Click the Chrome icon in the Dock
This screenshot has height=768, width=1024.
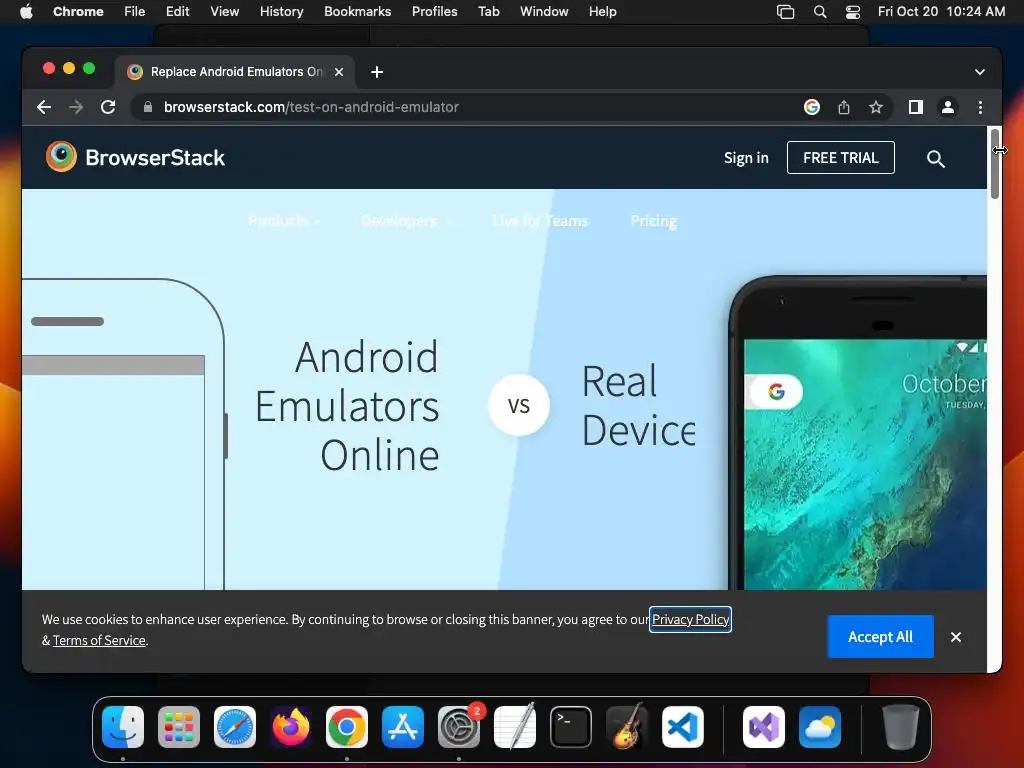[x=347, y=727]
